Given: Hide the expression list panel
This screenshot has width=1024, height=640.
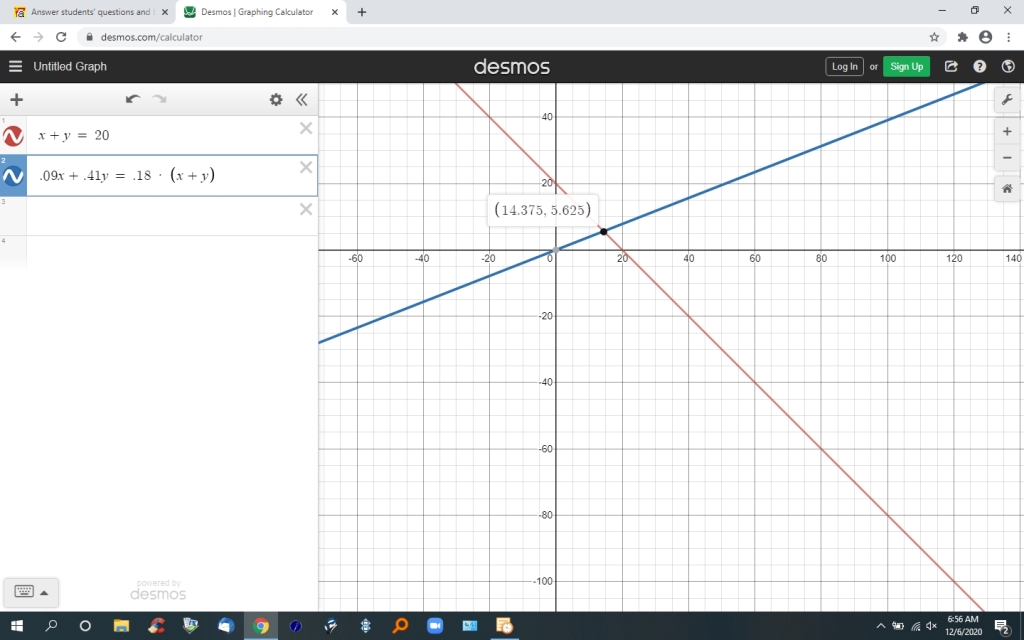Looking at the screenshot, I should [x=301, y=99].
